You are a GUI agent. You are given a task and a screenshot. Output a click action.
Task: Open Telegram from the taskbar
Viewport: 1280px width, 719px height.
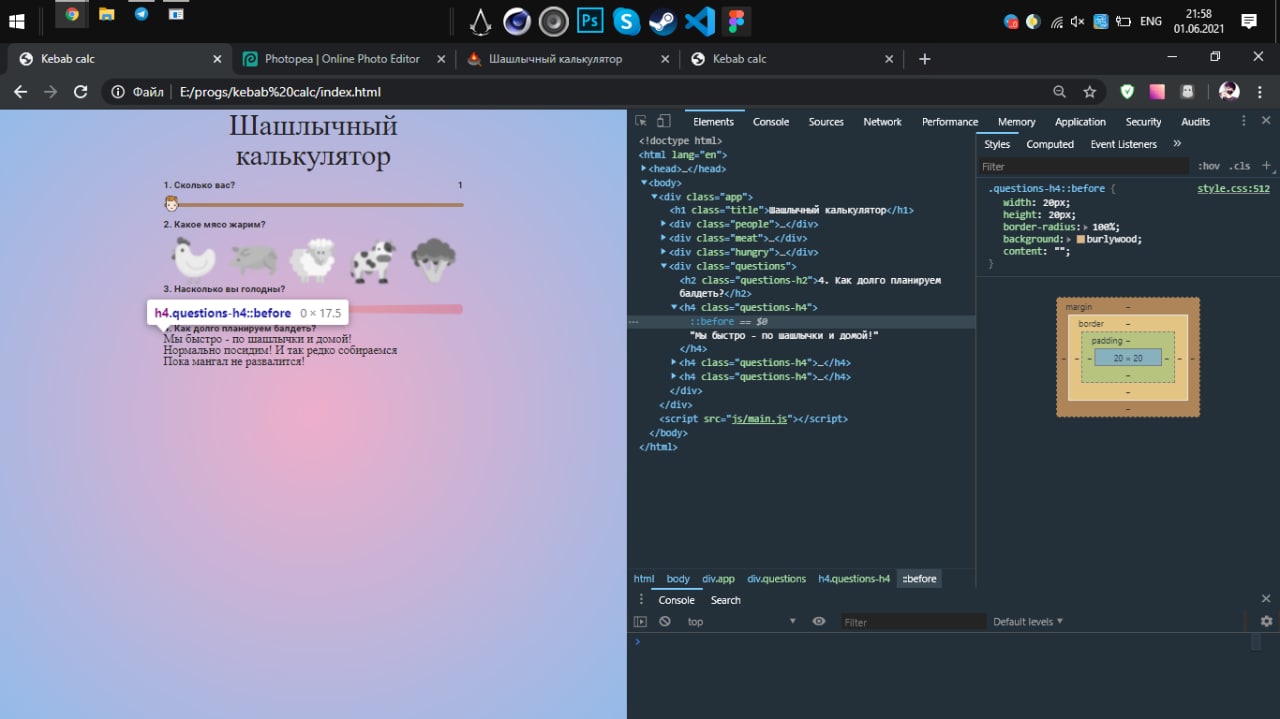141,14
